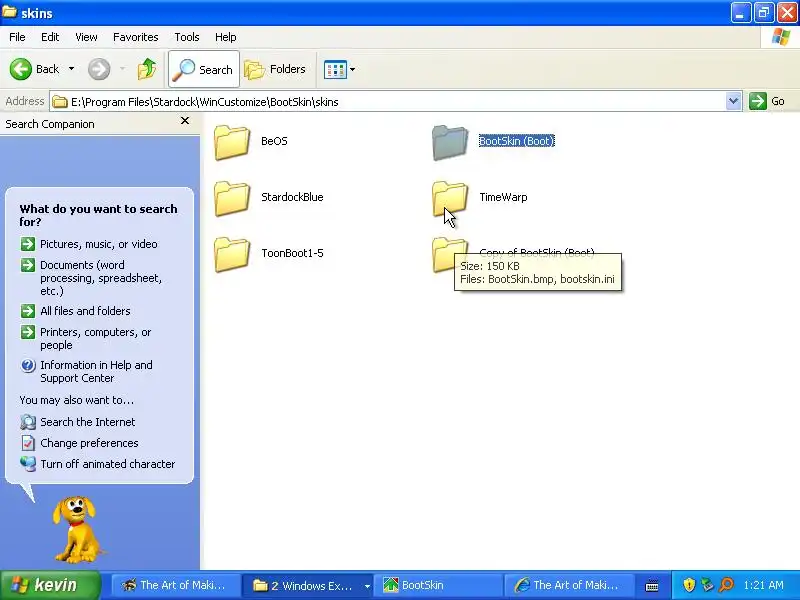Switch to first The Art of Maki... taskbar item
The width and height of the screenshot is (800, 600).
(174, 585)
